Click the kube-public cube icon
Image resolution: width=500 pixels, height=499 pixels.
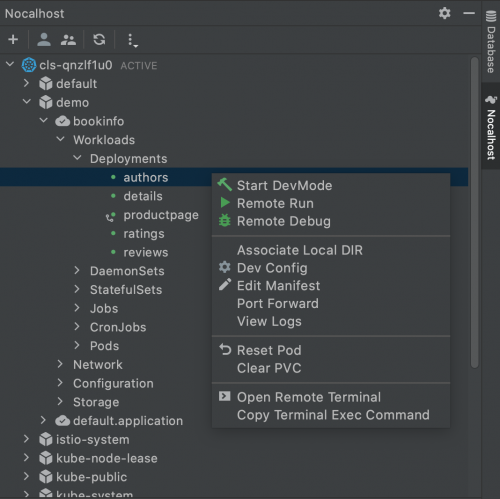click(46, 477)
